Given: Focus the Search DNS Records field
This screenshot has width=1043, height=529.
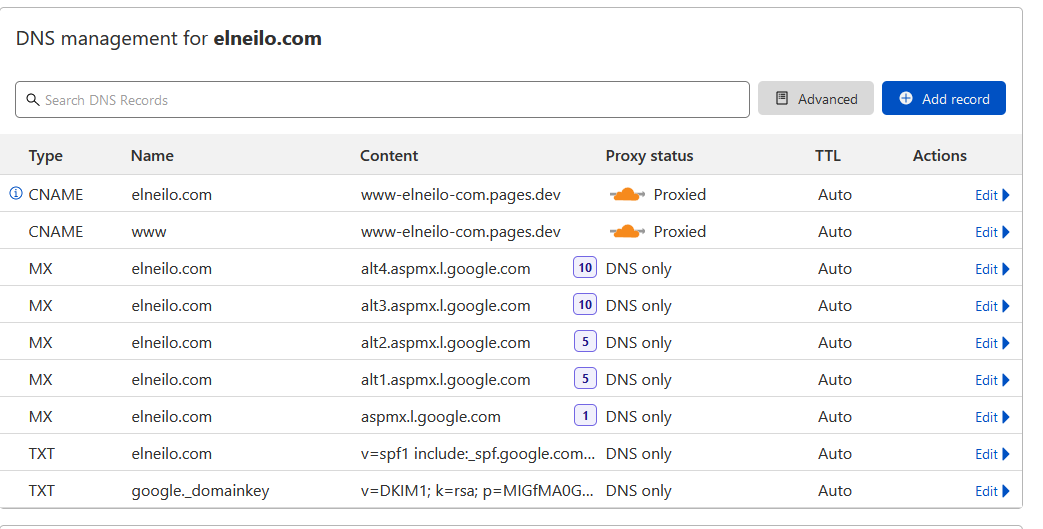Looking at the screenshot, I should point(390,100).
